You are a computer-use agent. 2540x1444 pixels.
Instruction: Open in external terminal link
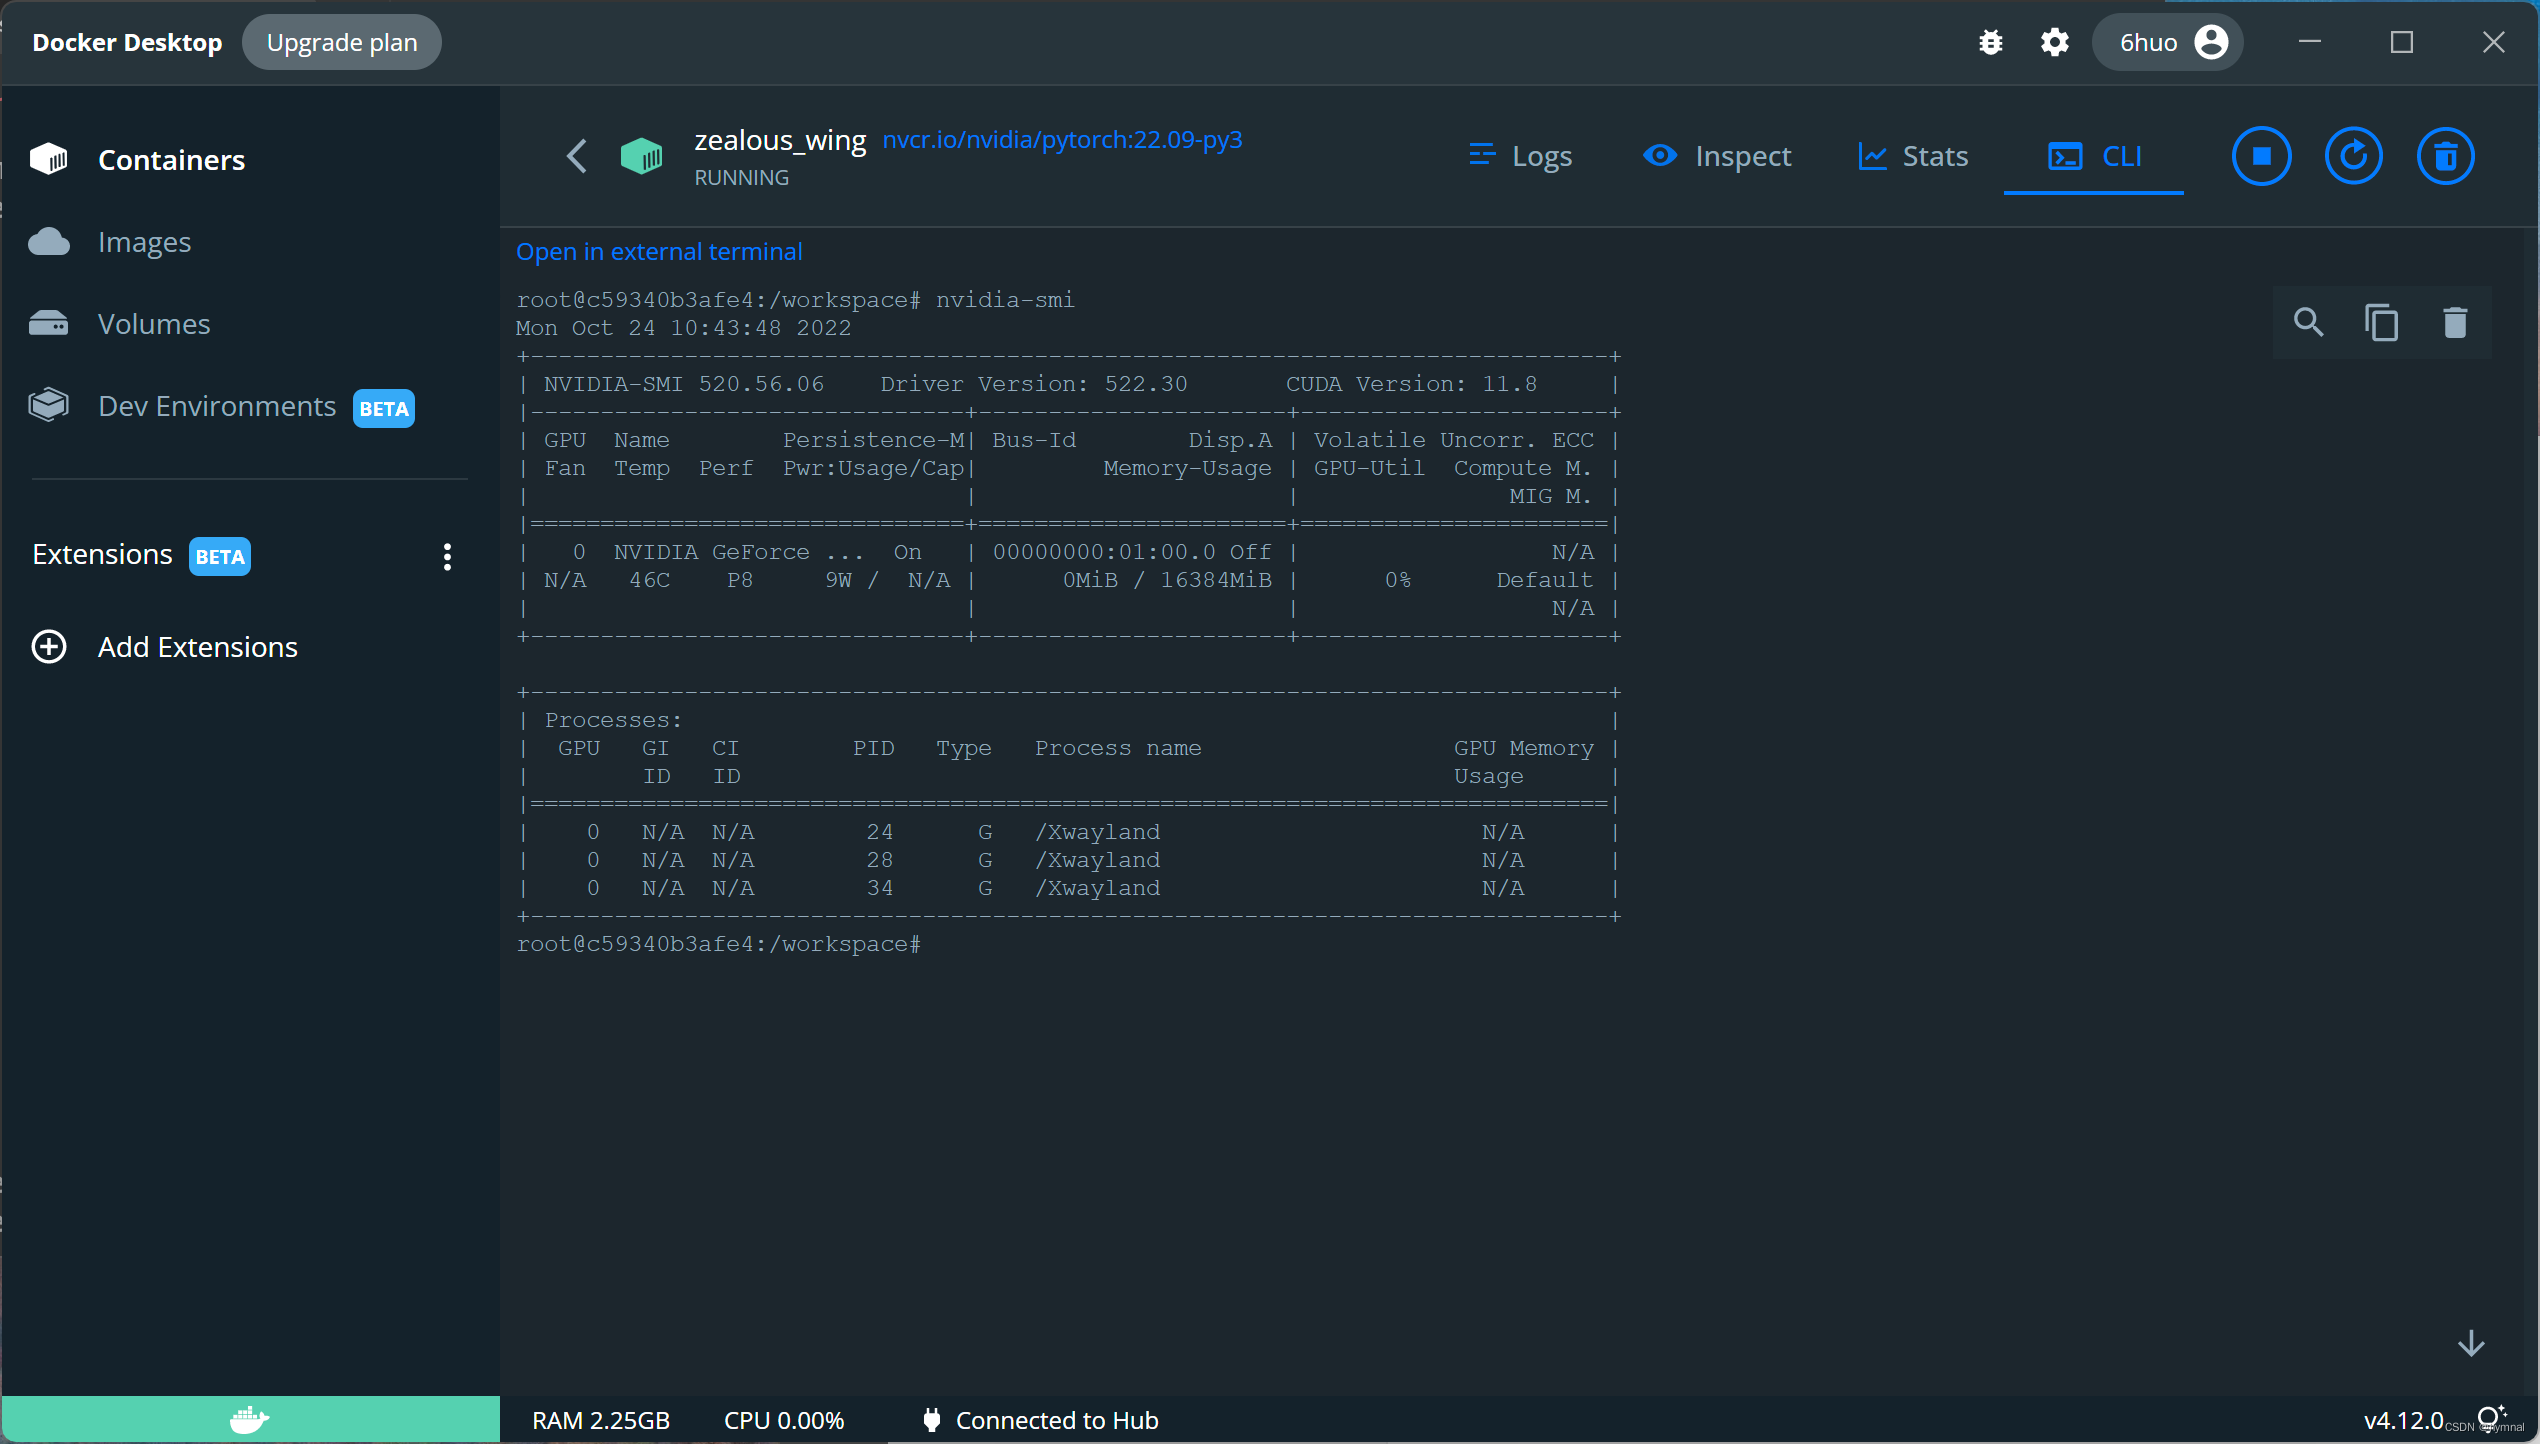pos(659,251)
